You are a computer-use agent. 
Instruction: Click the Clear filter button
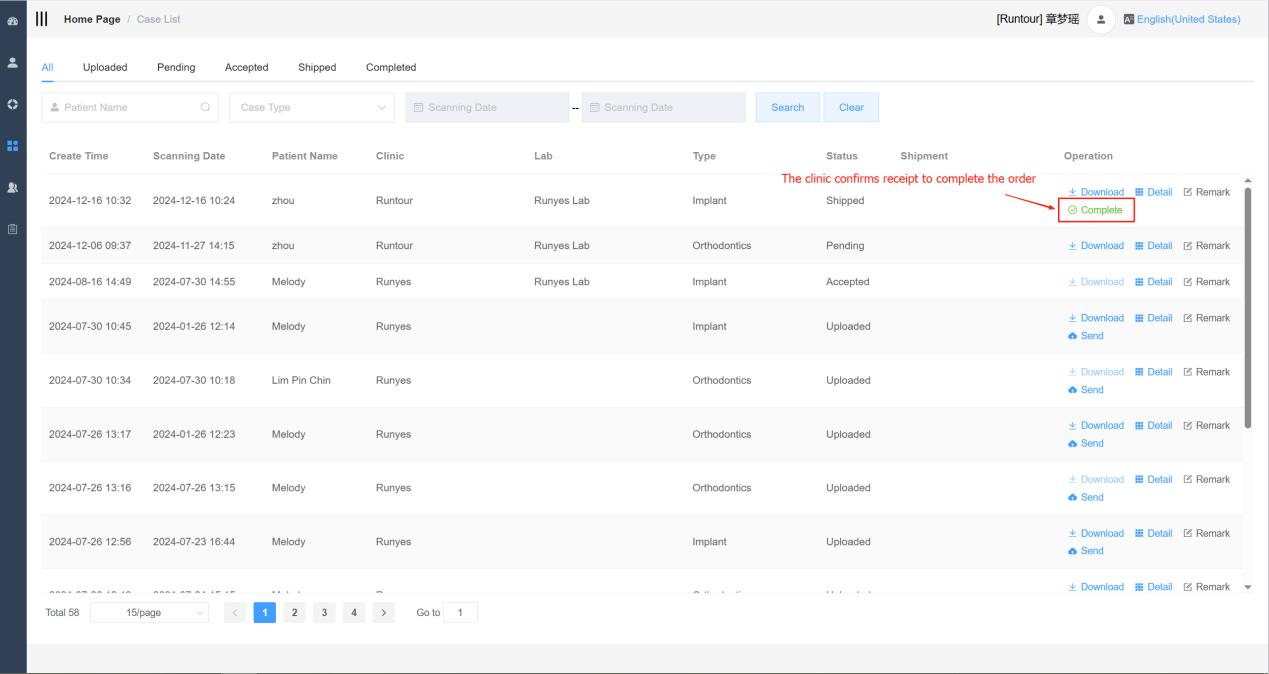(x=851, y=108)
